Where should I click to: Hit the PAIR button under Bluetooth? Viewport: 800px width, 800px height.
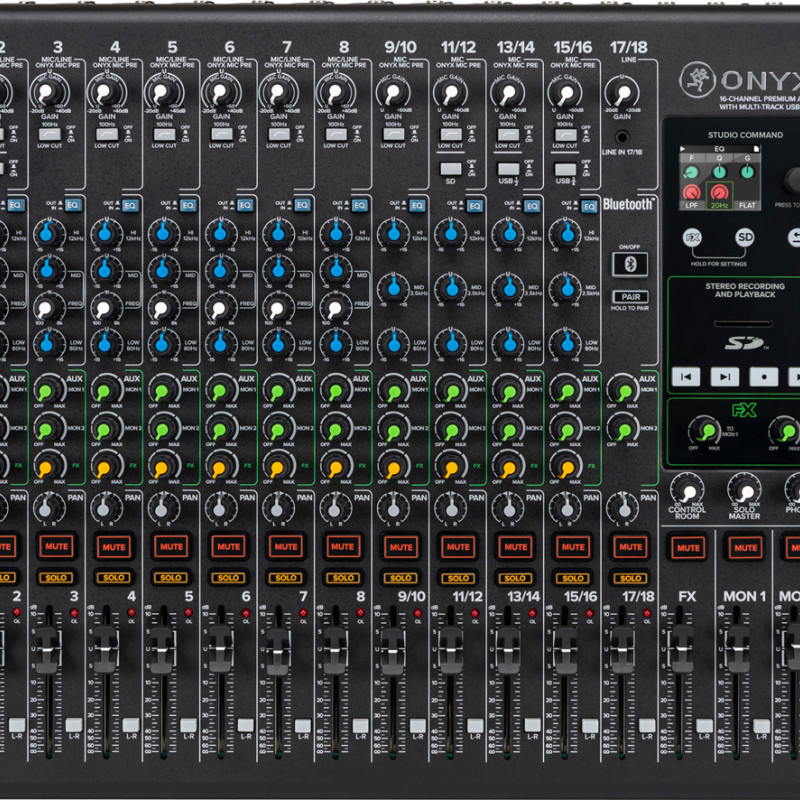(x=631, y=297)
